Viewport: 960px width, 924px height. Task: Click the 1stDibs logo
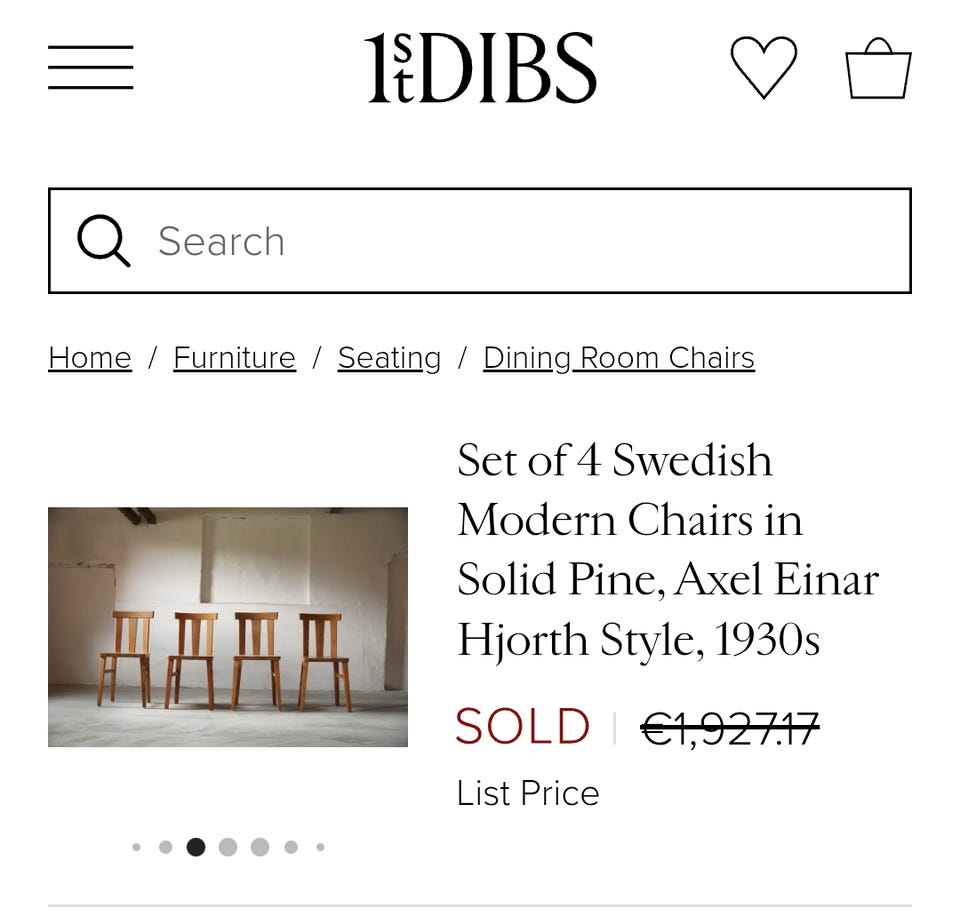pyautogui.click(x=481, y=68)
